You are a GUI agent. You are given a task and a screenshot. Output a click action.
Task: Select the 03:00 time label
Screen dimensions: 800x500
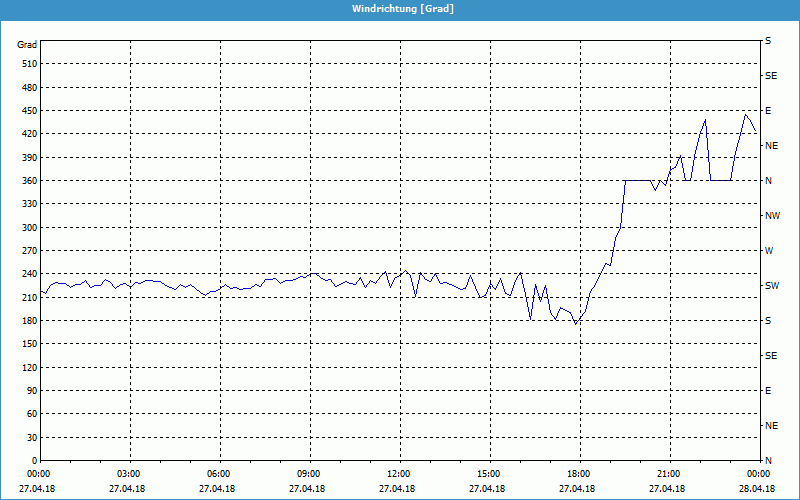coord(129,474)
